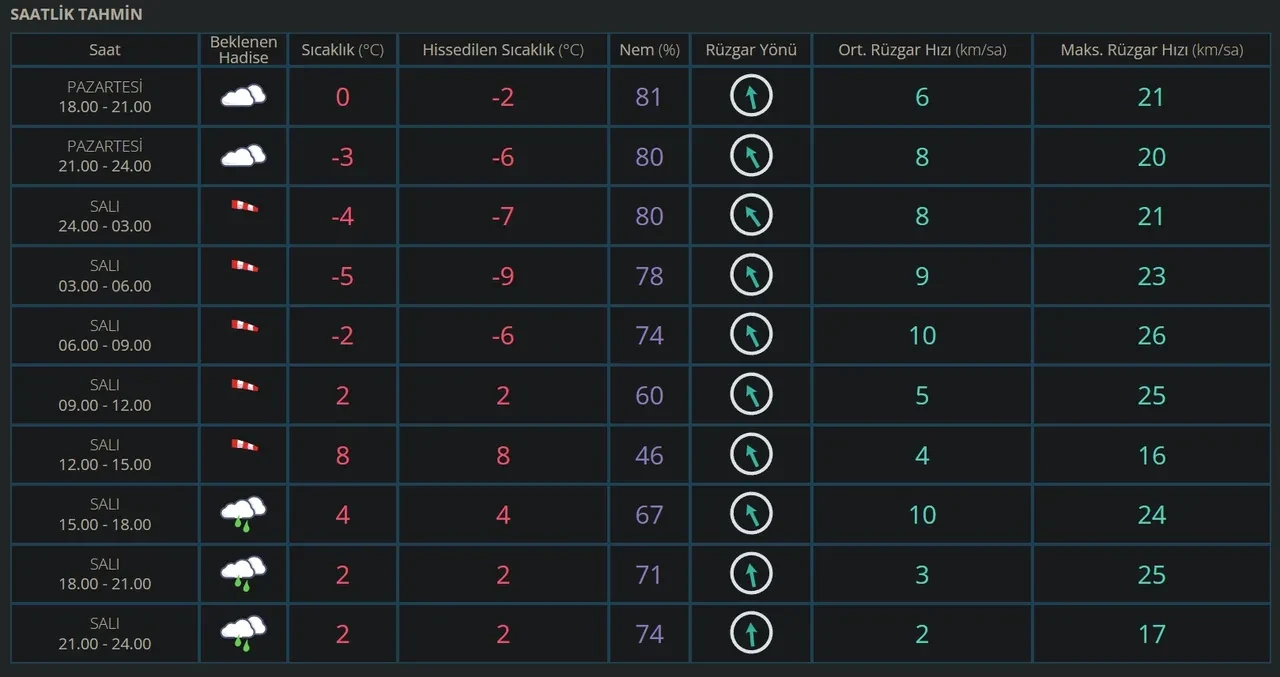Click the Rüzgar Yönü column header
This screenshot has width=1280, height=677.
[x=751, y=50]
